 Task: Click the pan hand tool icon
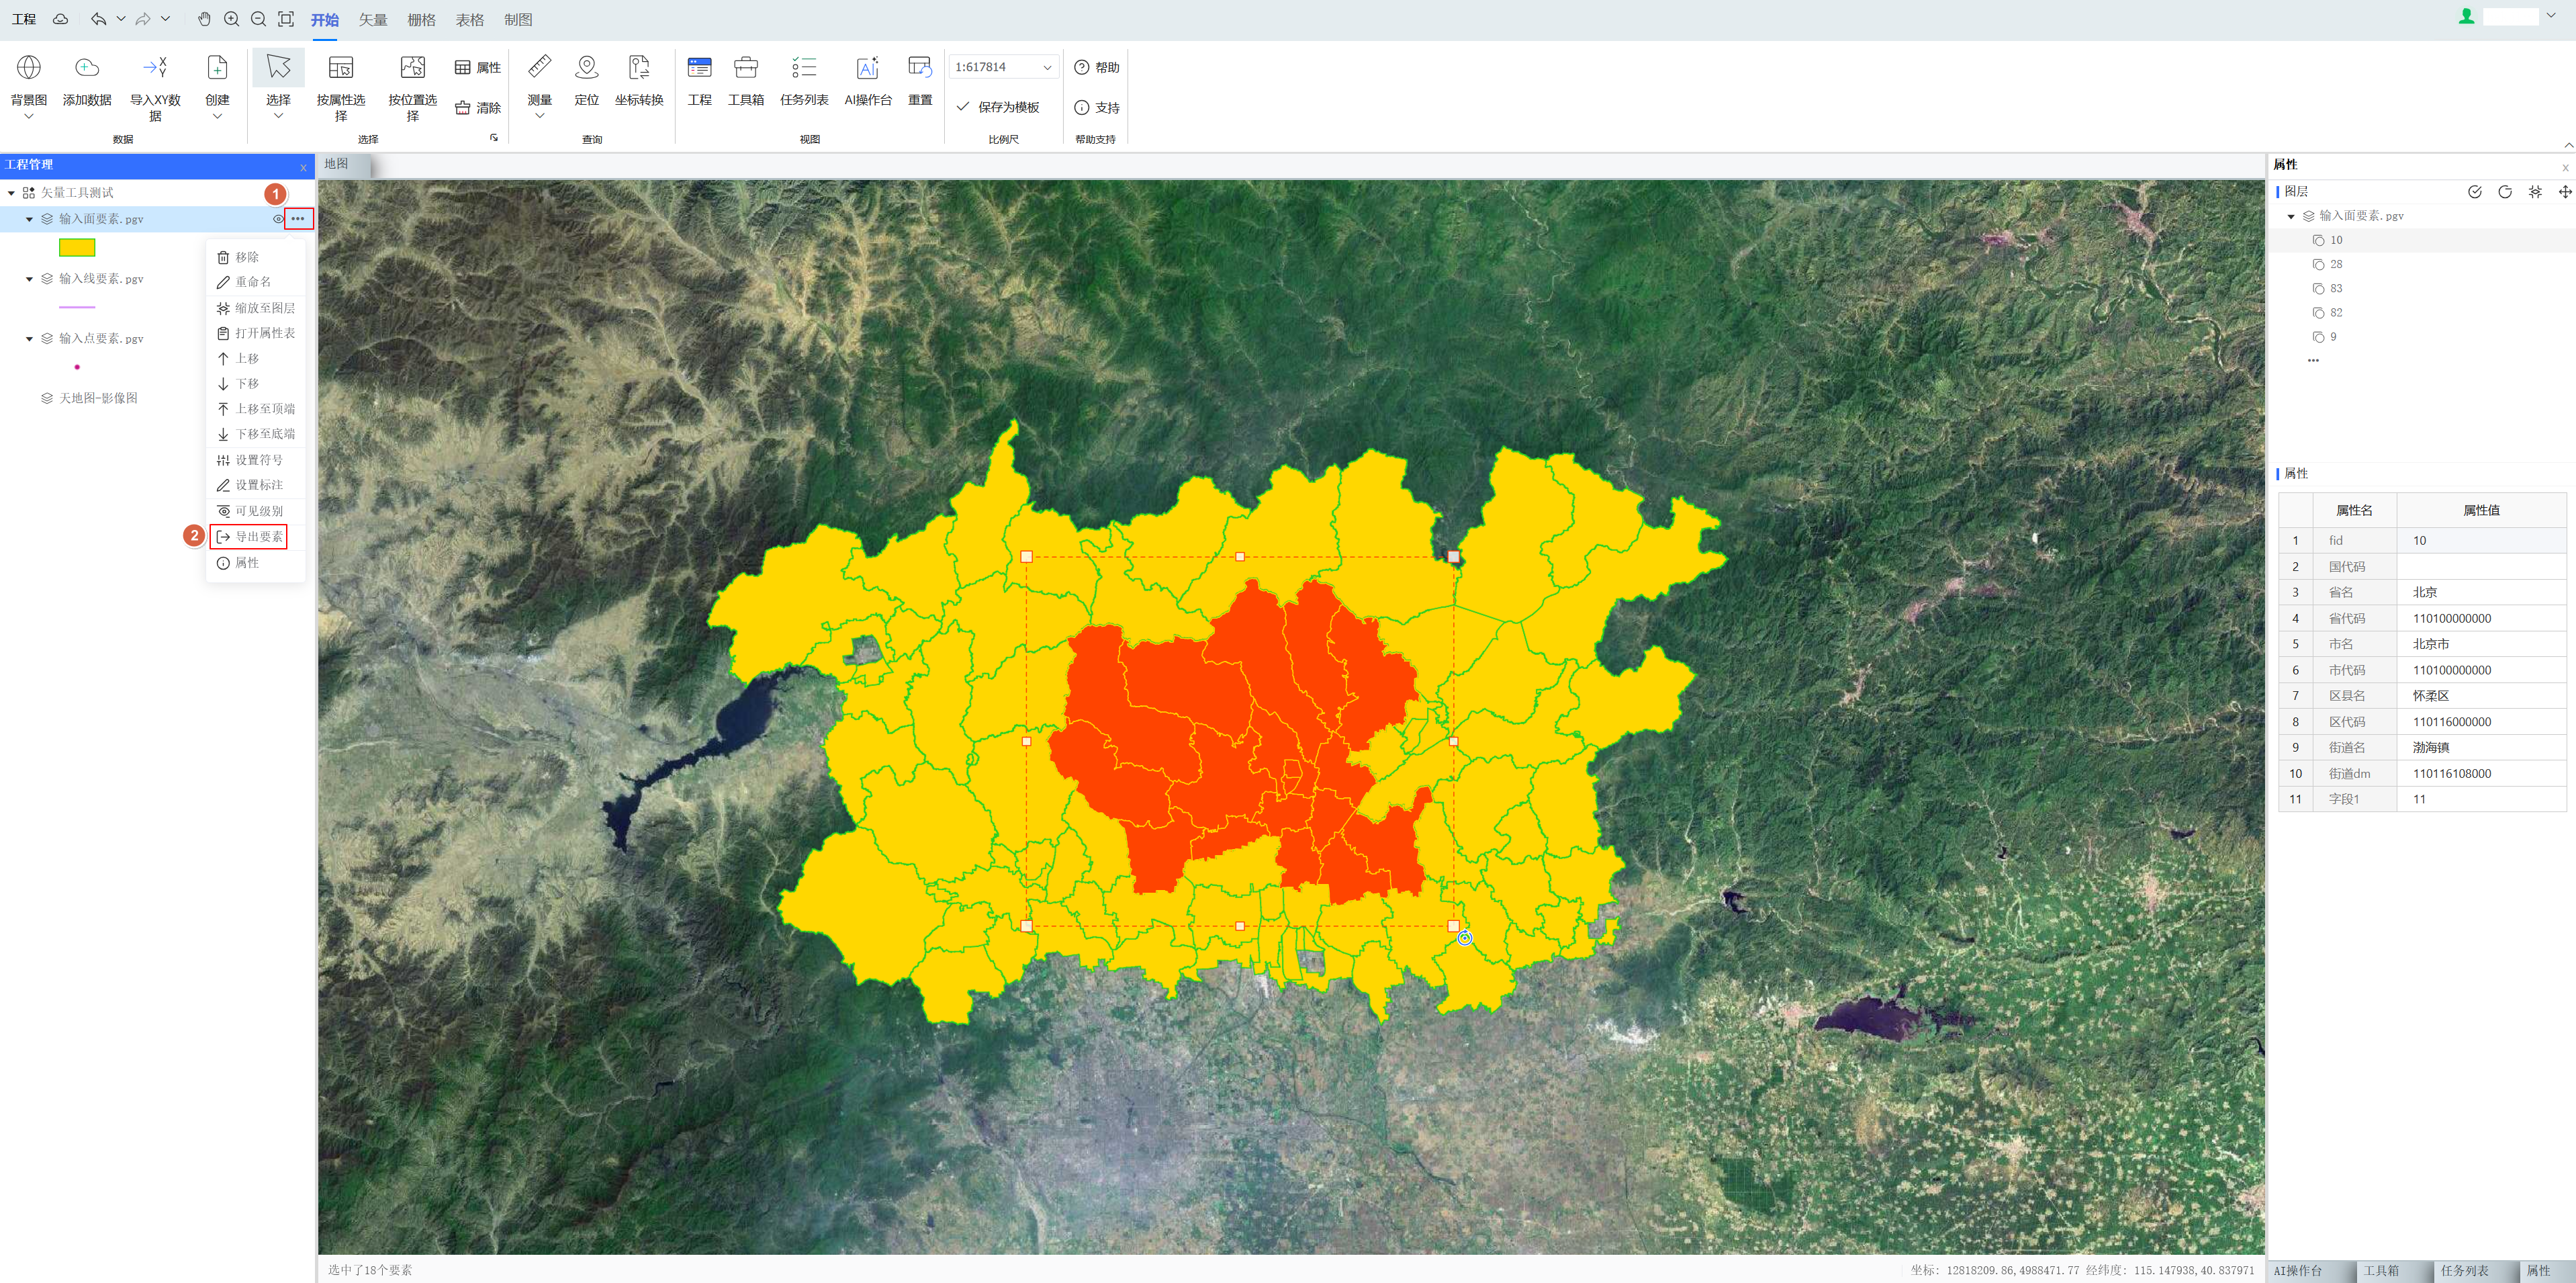tap(204, 19)
